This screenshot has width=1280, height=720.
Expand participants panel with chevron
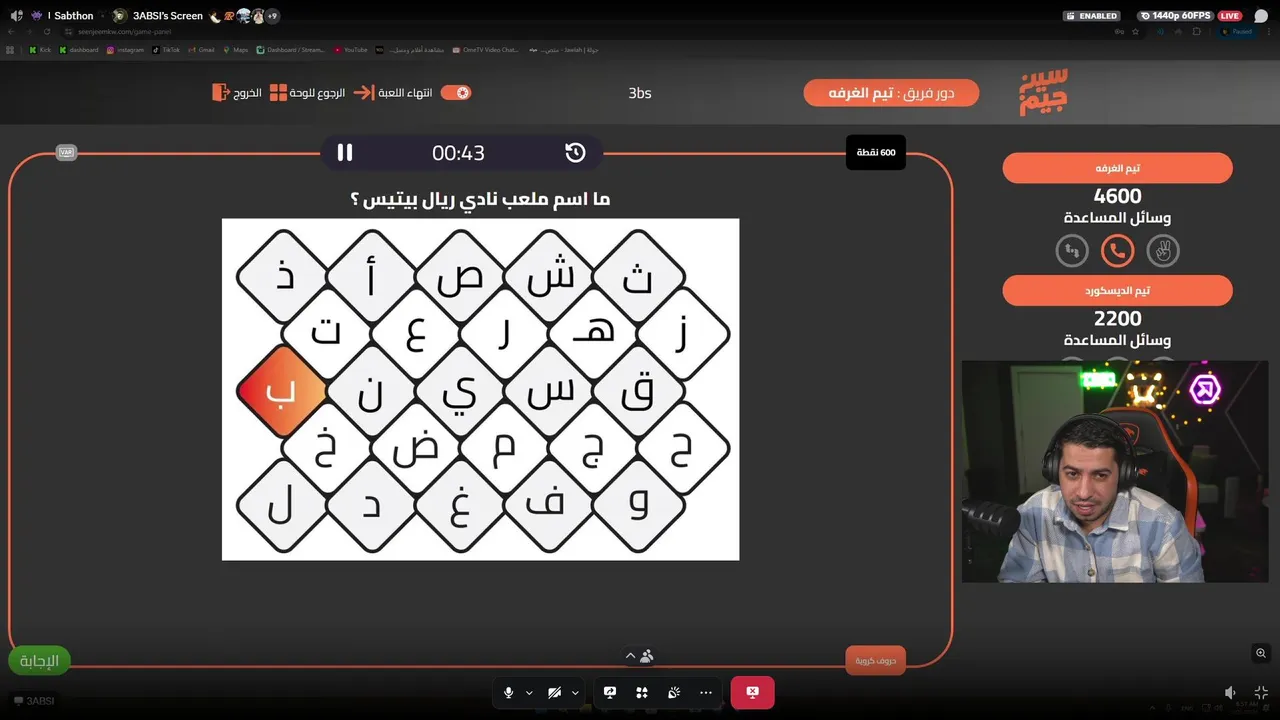tap(630, 656)
